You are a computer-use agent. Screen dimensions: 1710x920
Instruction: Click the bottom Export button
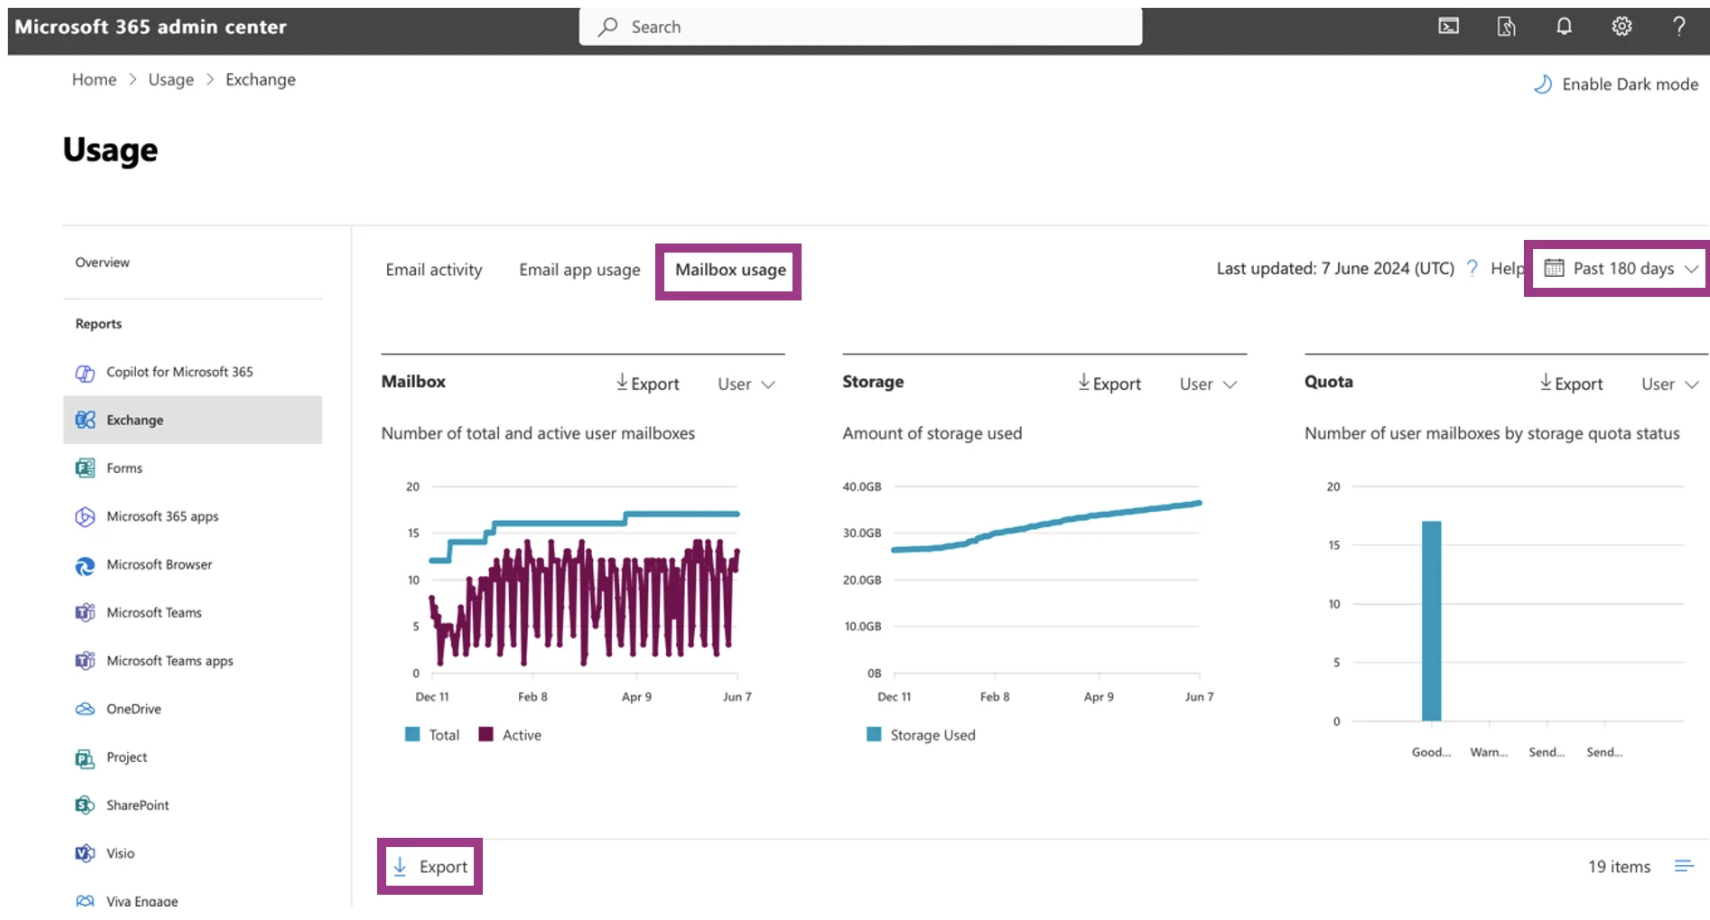[430, 866]
